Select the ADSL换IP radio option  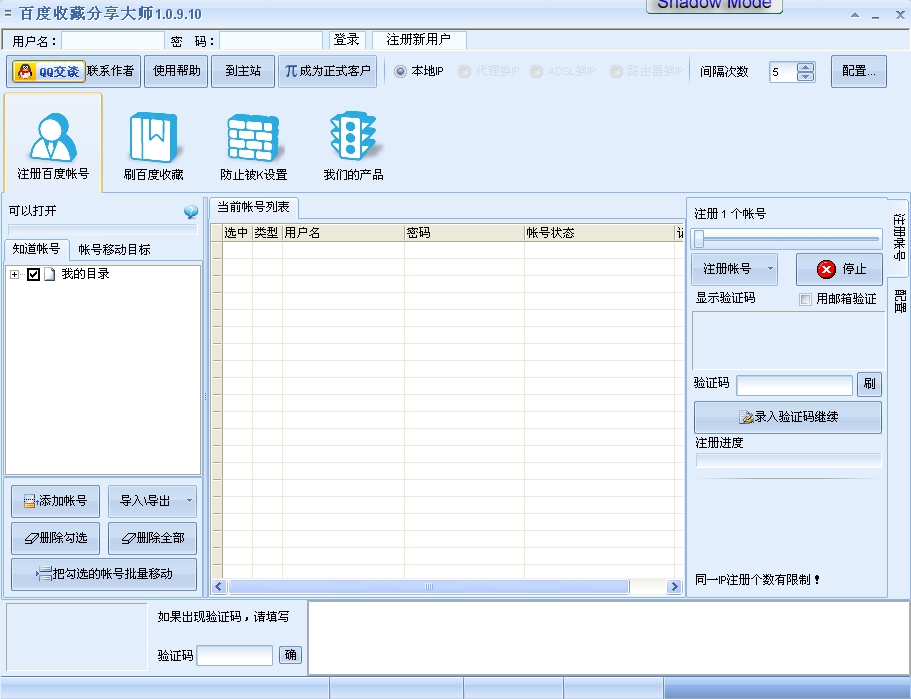[x=536, y=71]
